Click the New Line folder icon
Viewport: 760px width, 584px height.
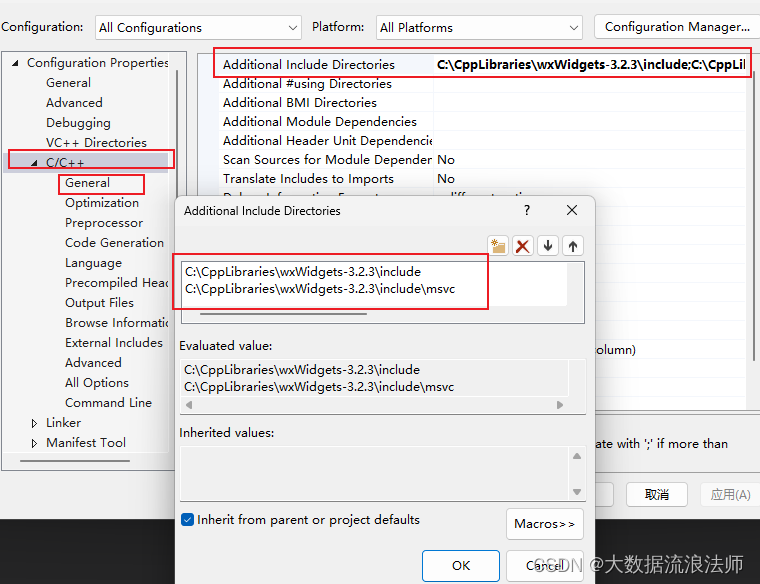click(x=498, y=246)
